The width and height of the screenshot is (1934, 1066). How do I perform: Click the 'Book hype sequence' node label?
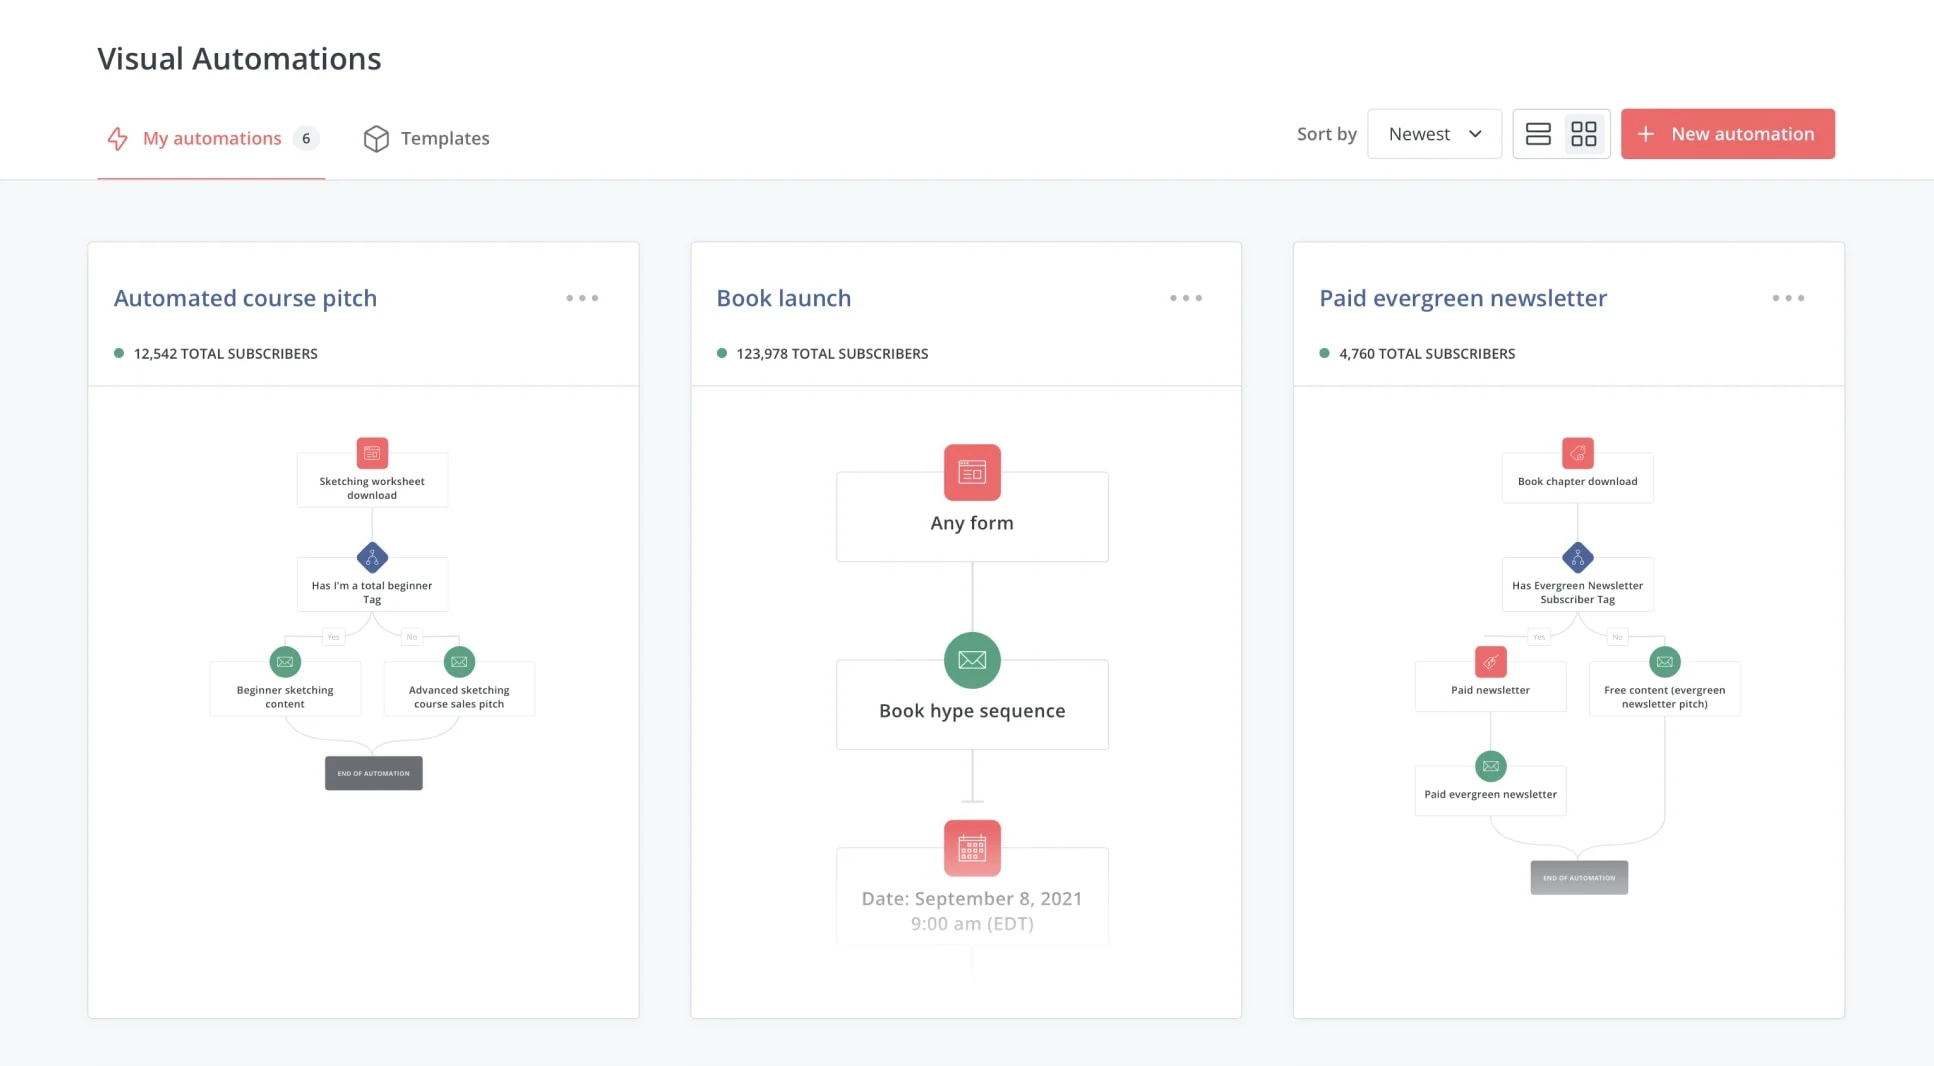(x=972, y=711)
